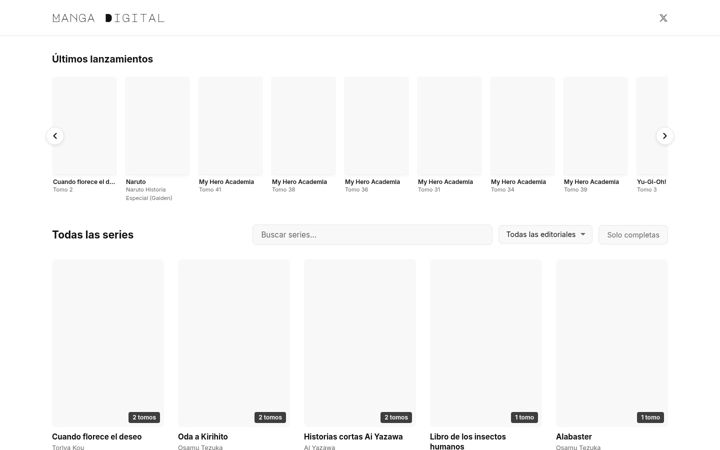This screenshot has height=450, width=720.
Task: Open Todas las editoriales dropdown
Action: [x=546, y=235]
